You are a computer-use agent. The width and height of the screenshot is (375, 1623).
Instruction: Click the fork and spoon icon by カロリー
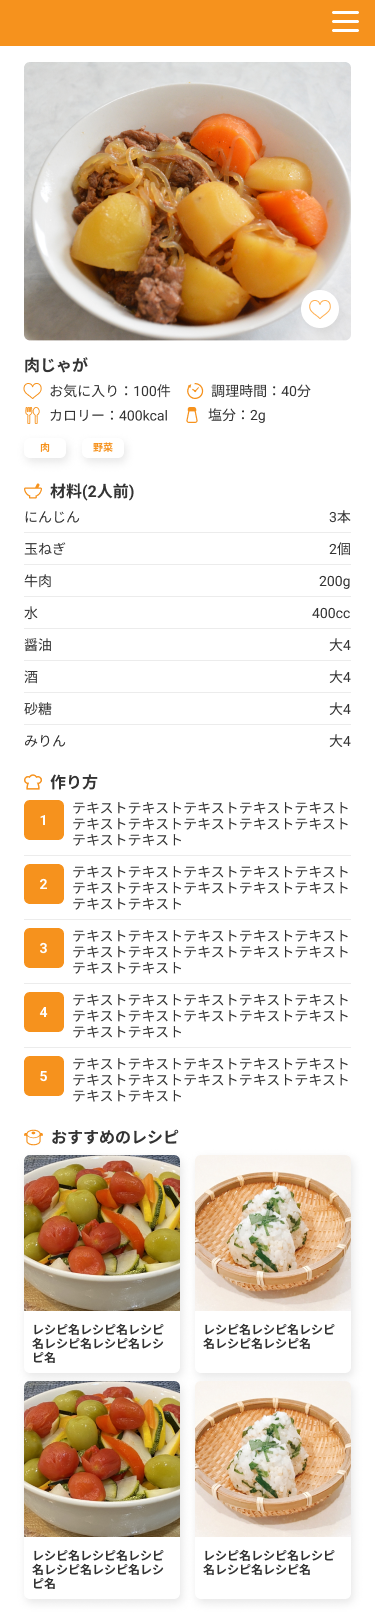point(32,415)
